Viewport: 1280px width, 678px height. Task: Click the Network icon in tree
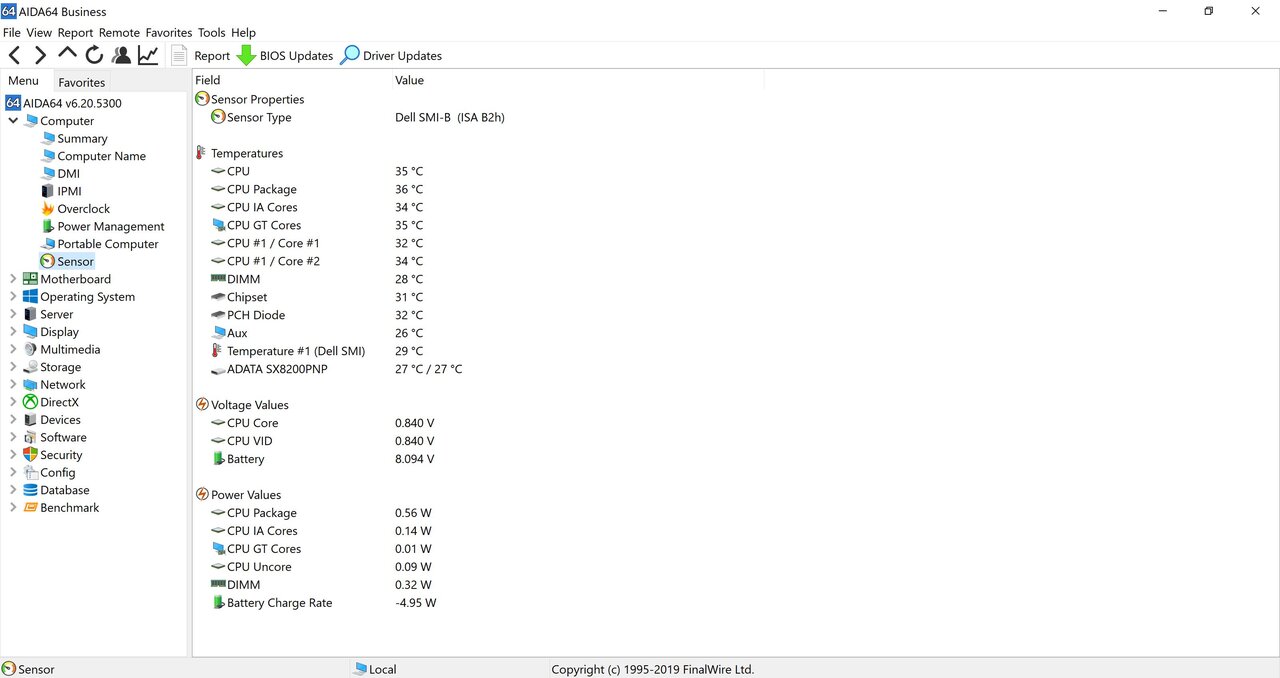click(30, 384)
